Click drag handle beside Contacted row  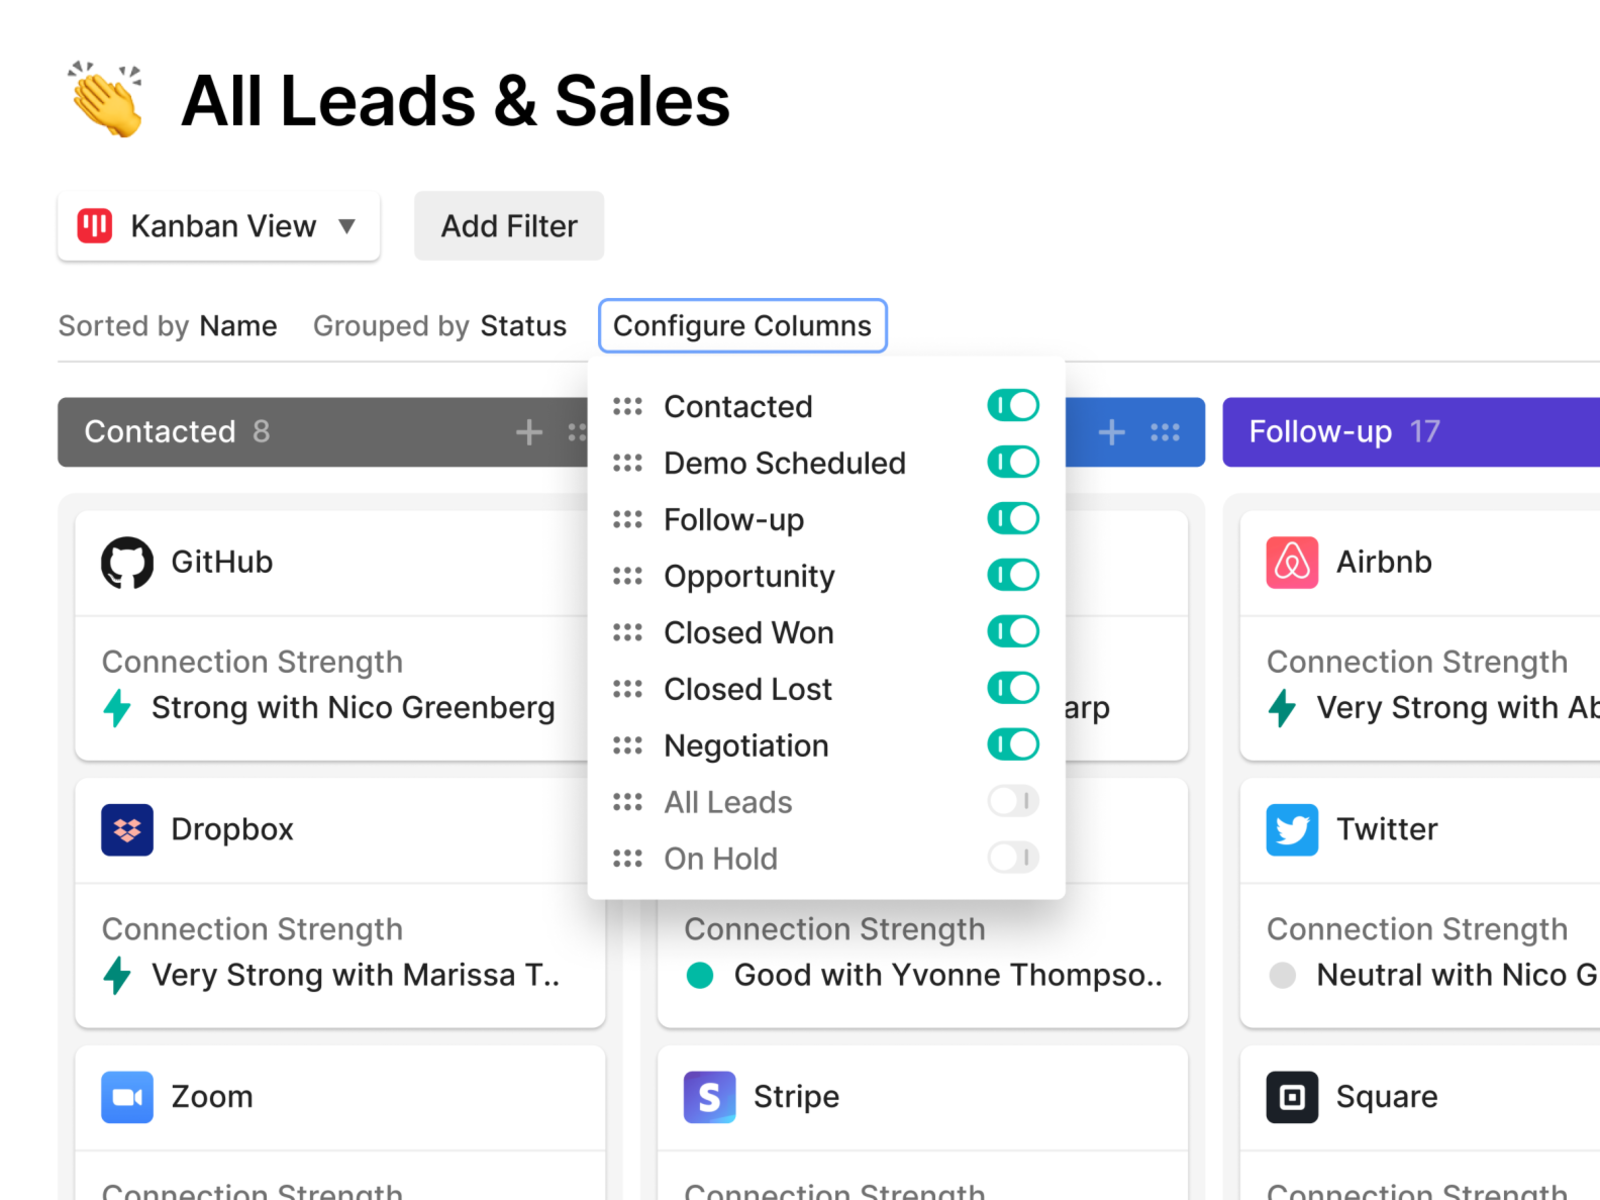point(628,406)
